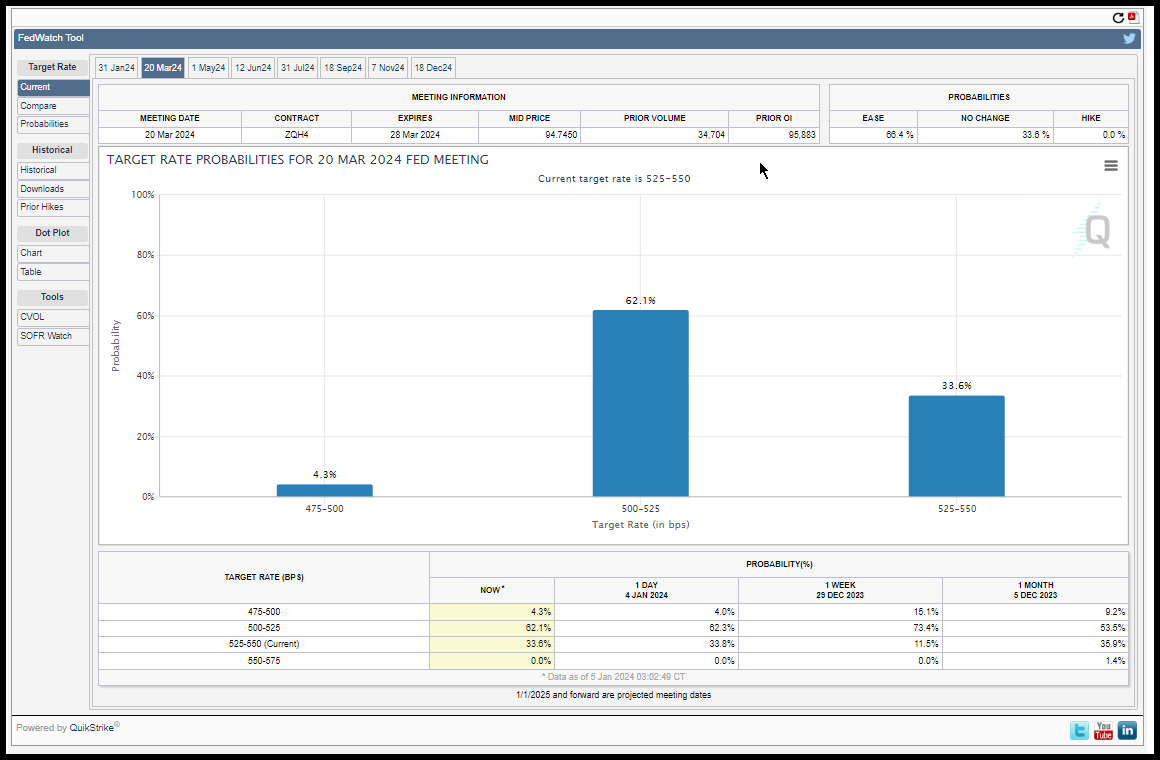
Task: Click the QuikStrike link in footer
Action: tap(92, 727)
